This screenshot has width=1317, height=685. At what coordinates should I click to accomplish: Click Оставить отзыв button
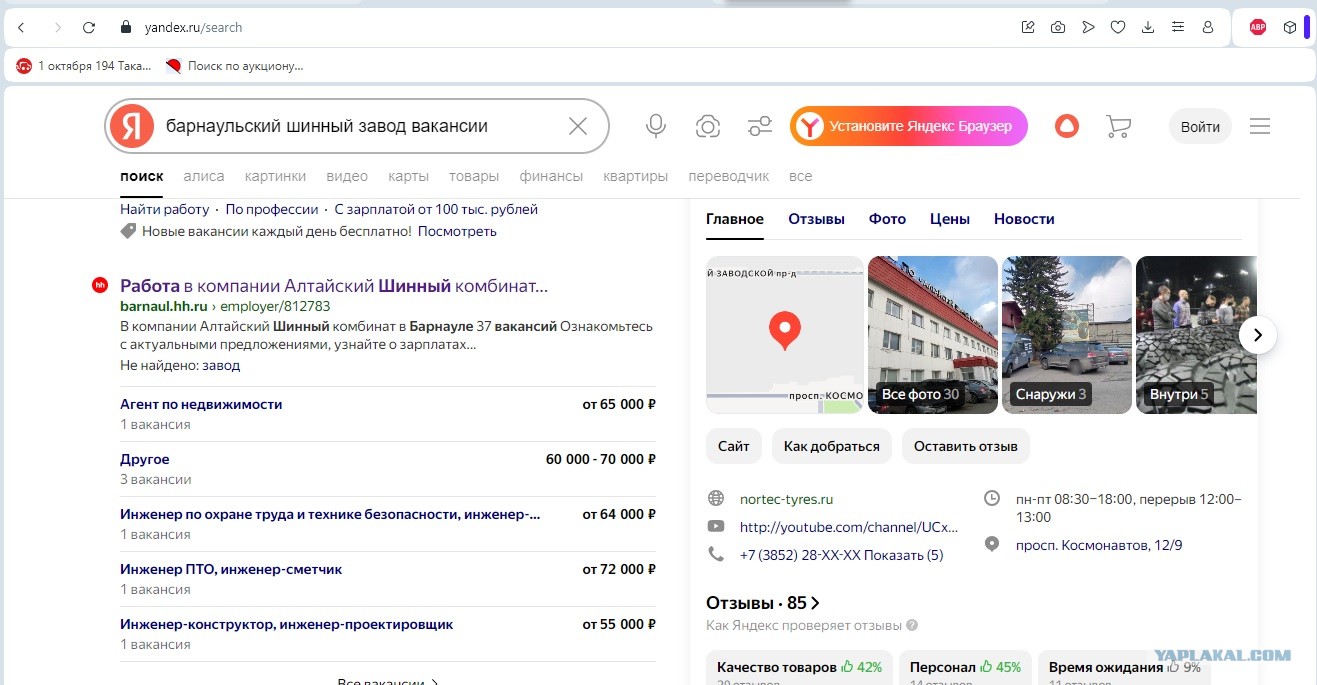pyautogui.click(x=966, y=446)
